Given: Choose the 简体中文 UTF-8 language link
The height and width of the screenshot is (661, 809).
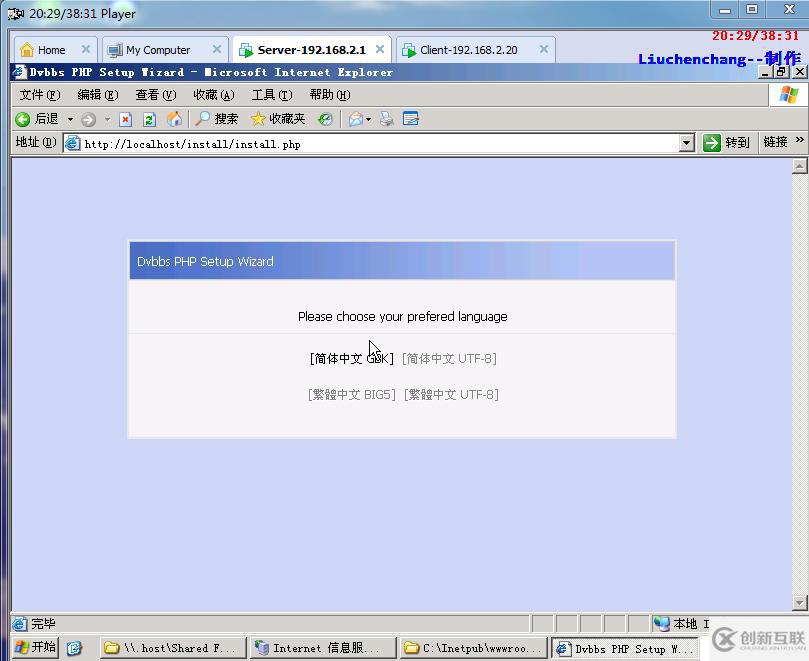Looking at the screenshot, I should 449,359.
